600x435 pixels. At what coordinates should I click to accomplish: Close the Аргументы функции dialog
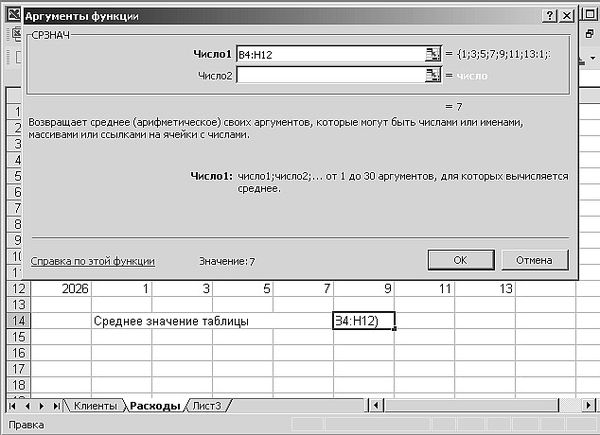pyautogui.click(x=568, y=18)
